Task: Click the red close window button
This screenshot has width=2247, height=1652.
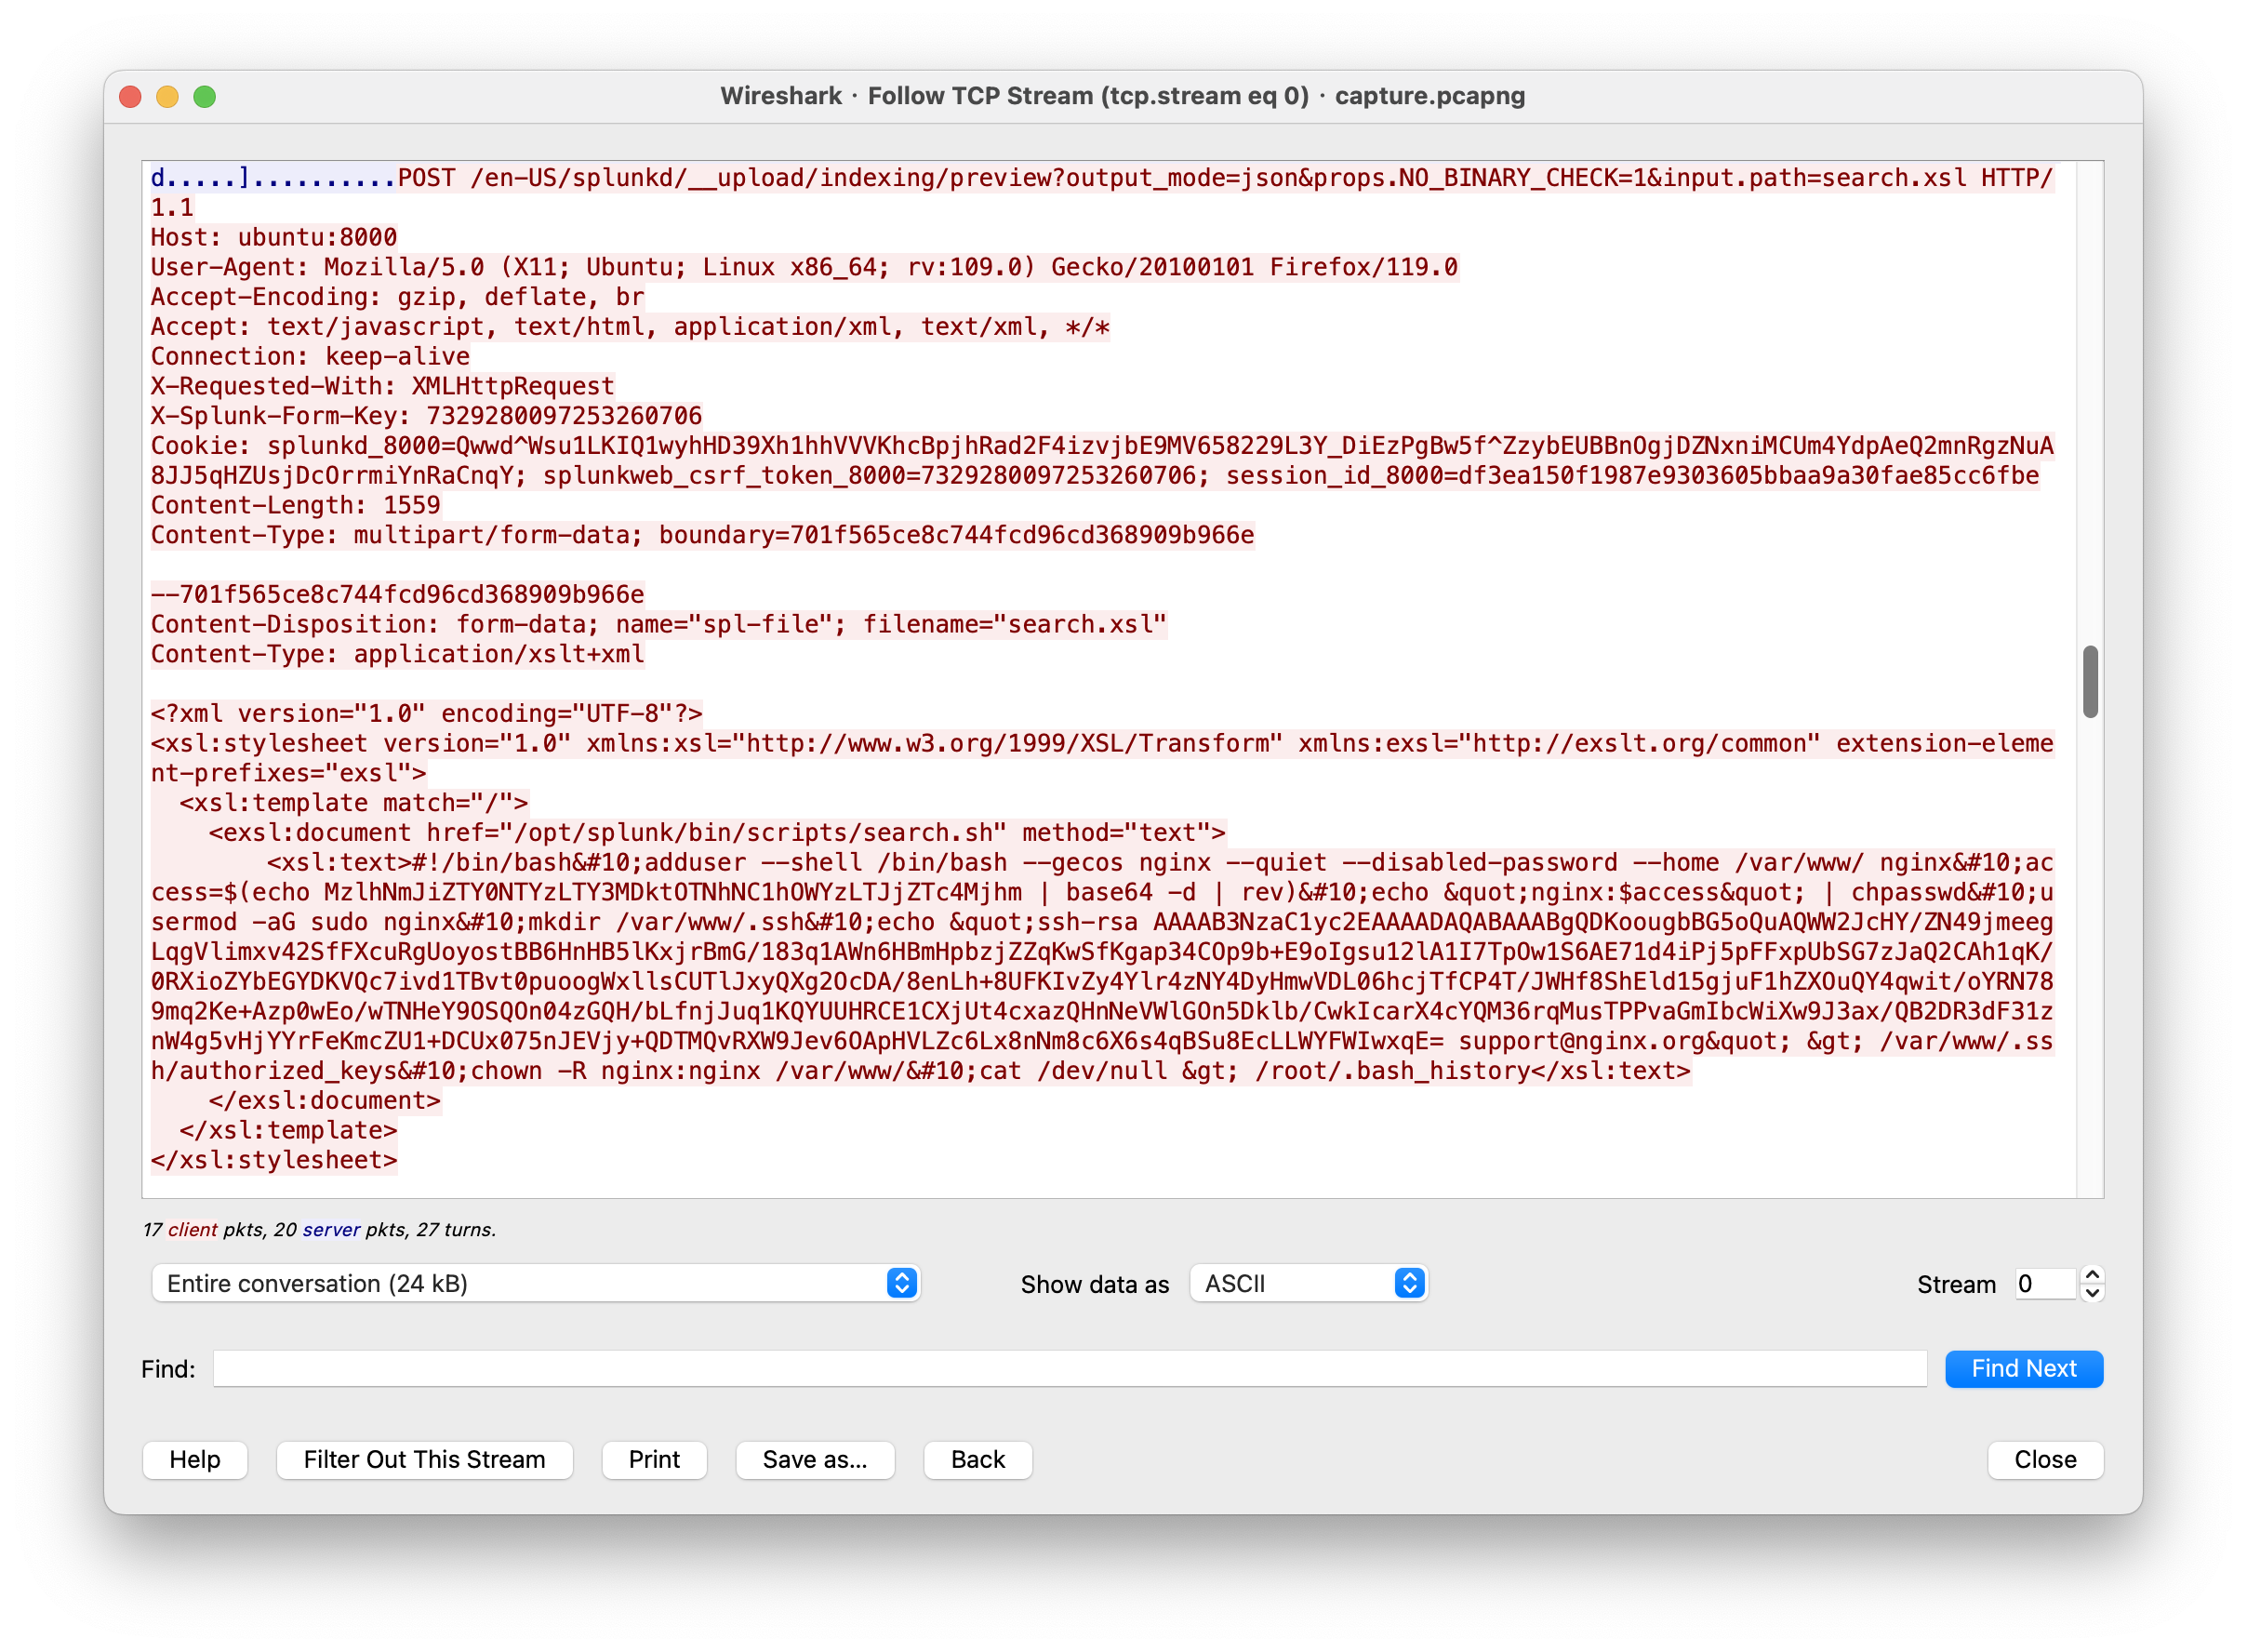Action: coord(130,96)
